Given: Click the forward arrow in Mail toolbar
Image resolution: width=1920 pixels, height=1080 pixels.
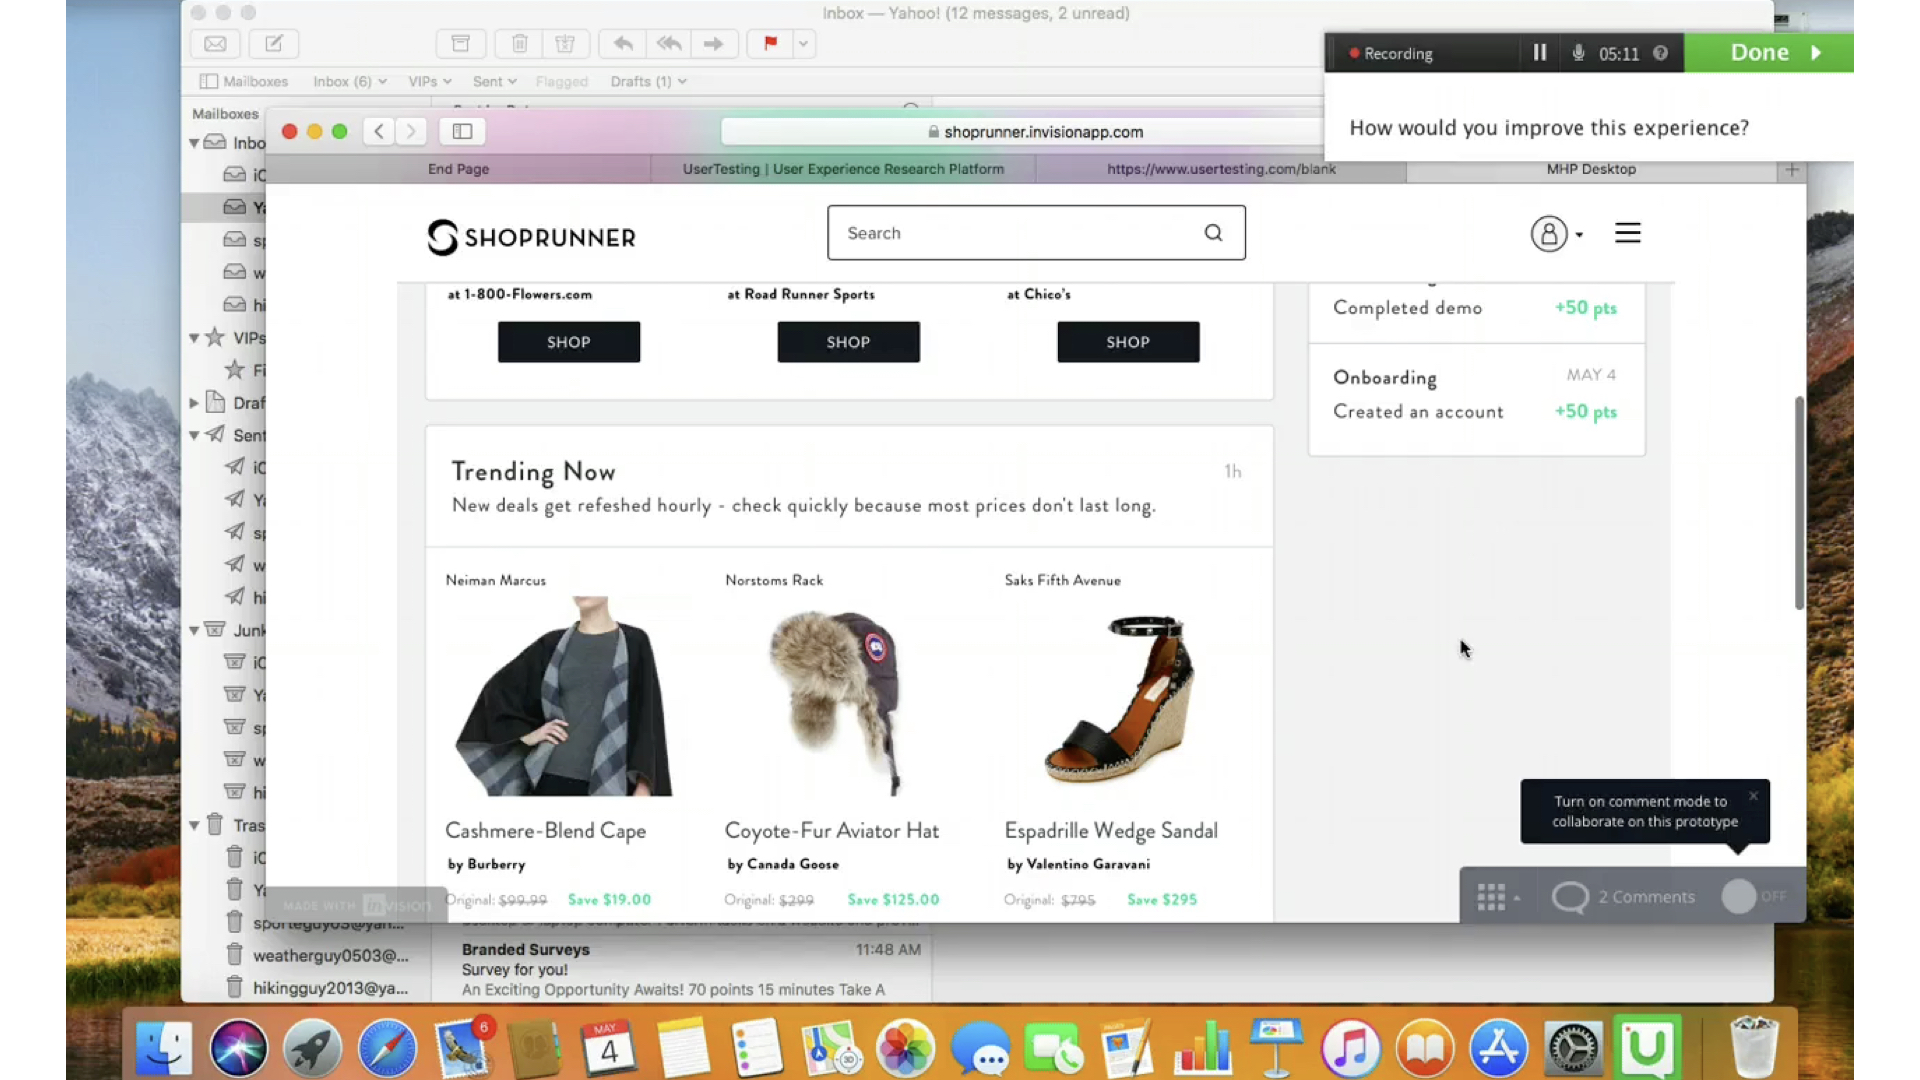Looking at the screenshot, I should [x=714, y=44].
